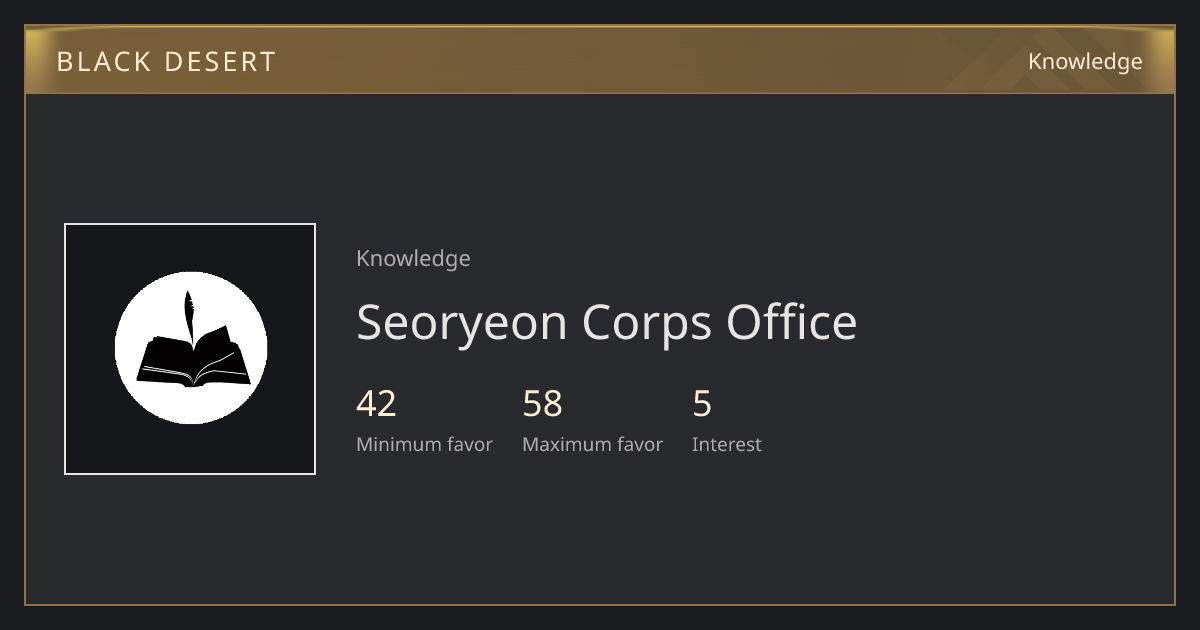The image size is (1200, 630).
Task: Select the Interest label
Action: tap(727, 445)
